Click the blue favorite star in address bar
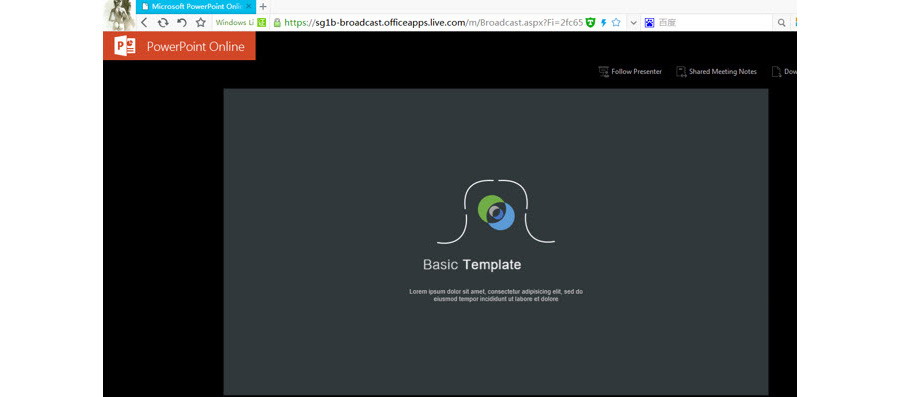This screenshot has width=900, height=397. click(616, 22)
